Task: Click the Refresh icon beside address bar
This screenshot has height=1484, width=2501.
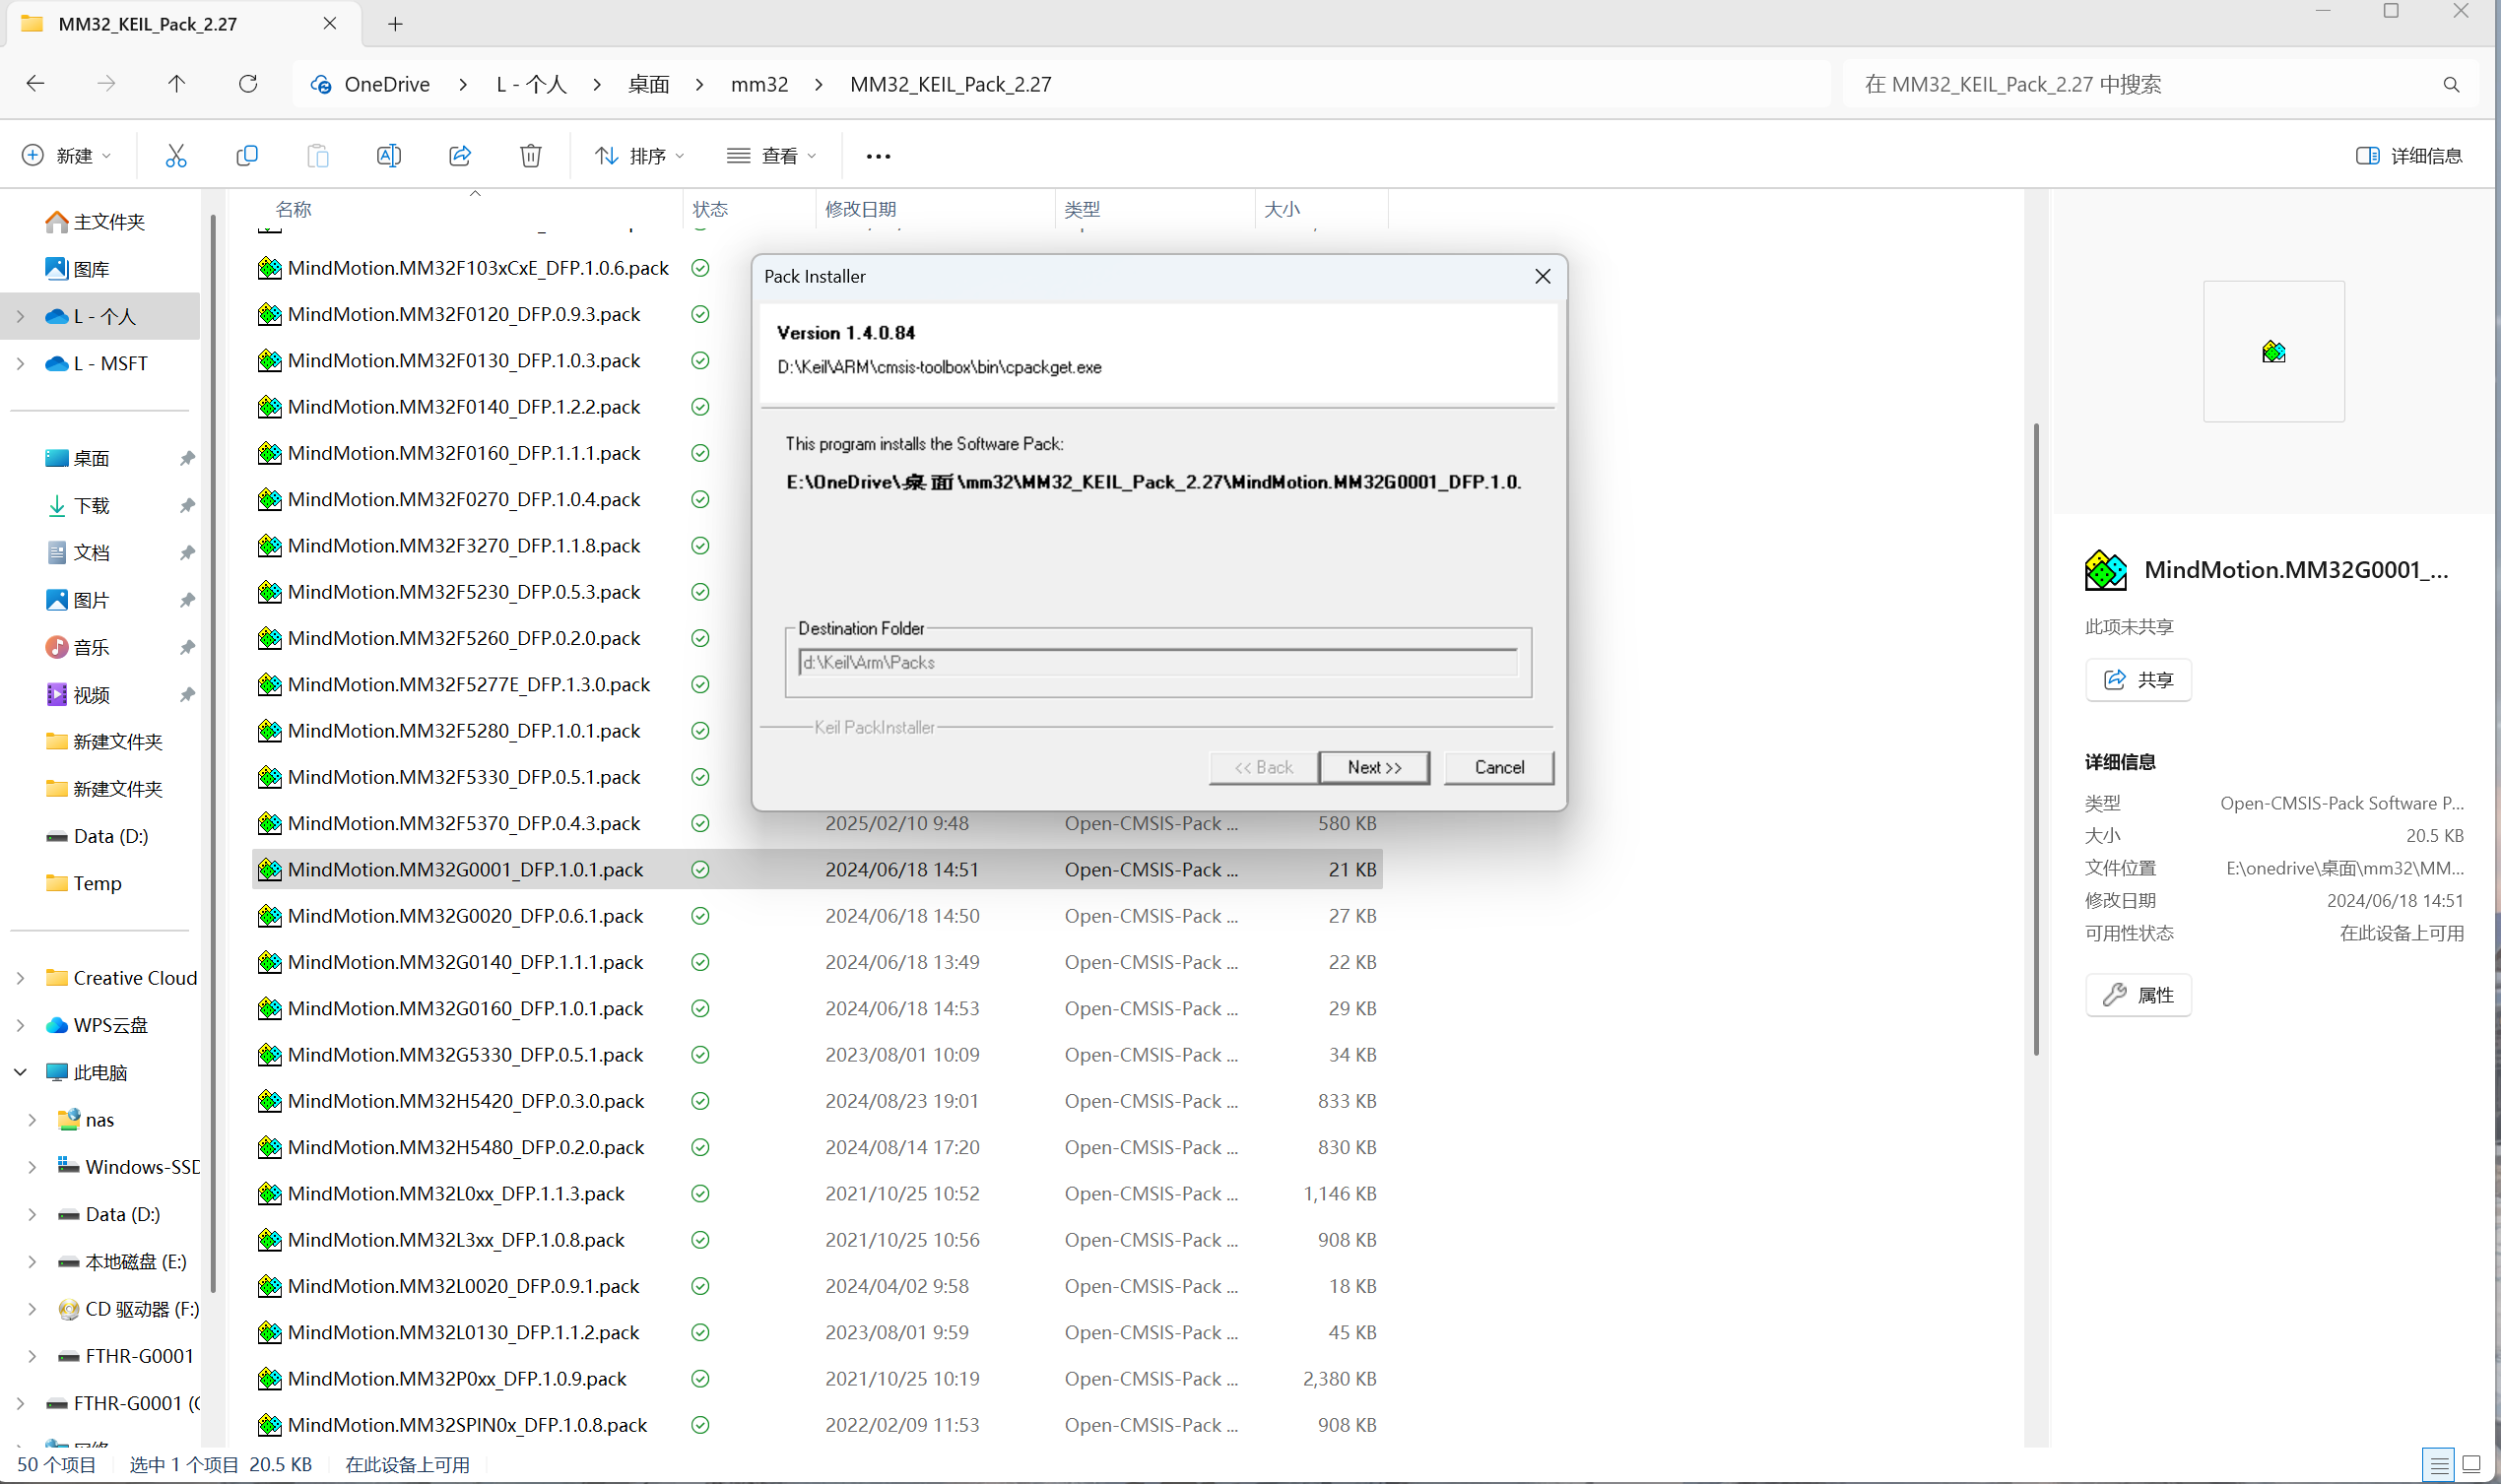Action: pyautogui.click(x=248, y=84)
